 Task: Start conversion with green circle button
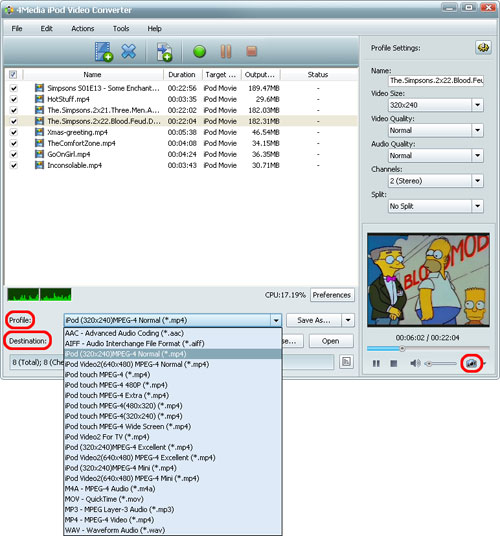(x=199, y=52)
